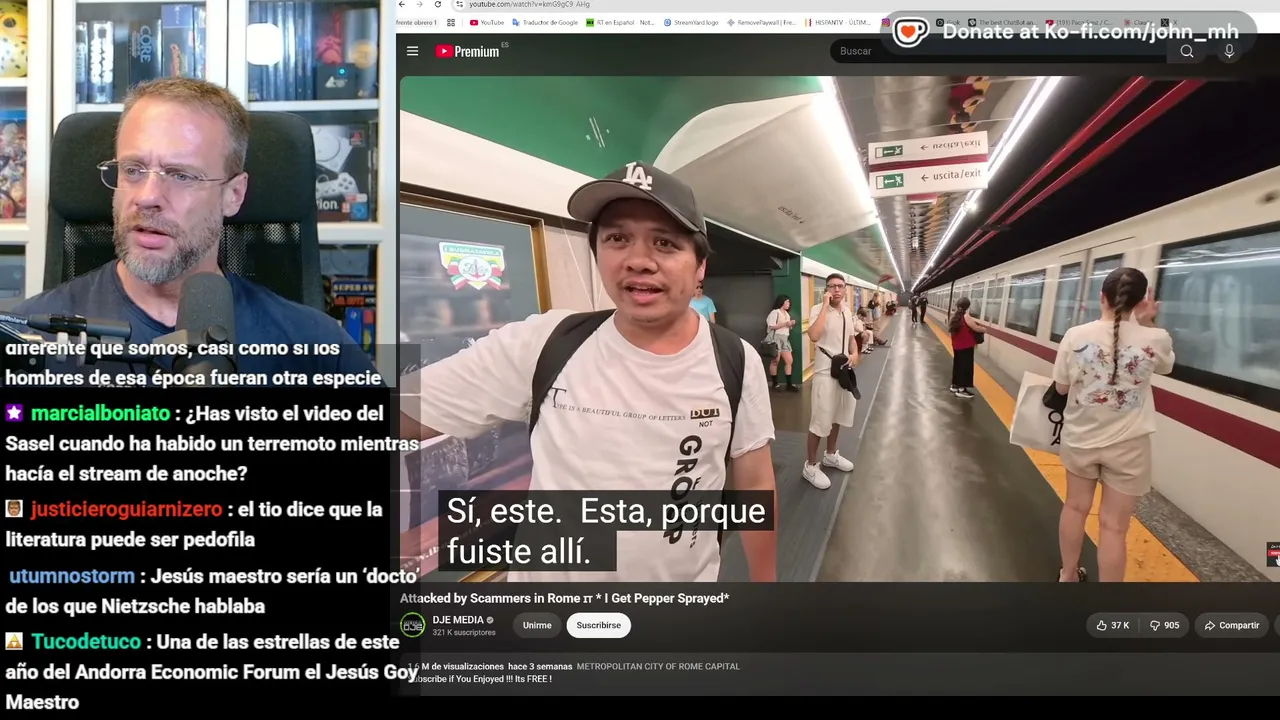This screenshot has width=1280, height=720.
Task: Open the RemovePaywall bookmark
Action: pyautogui.click(x=761, y=22)
